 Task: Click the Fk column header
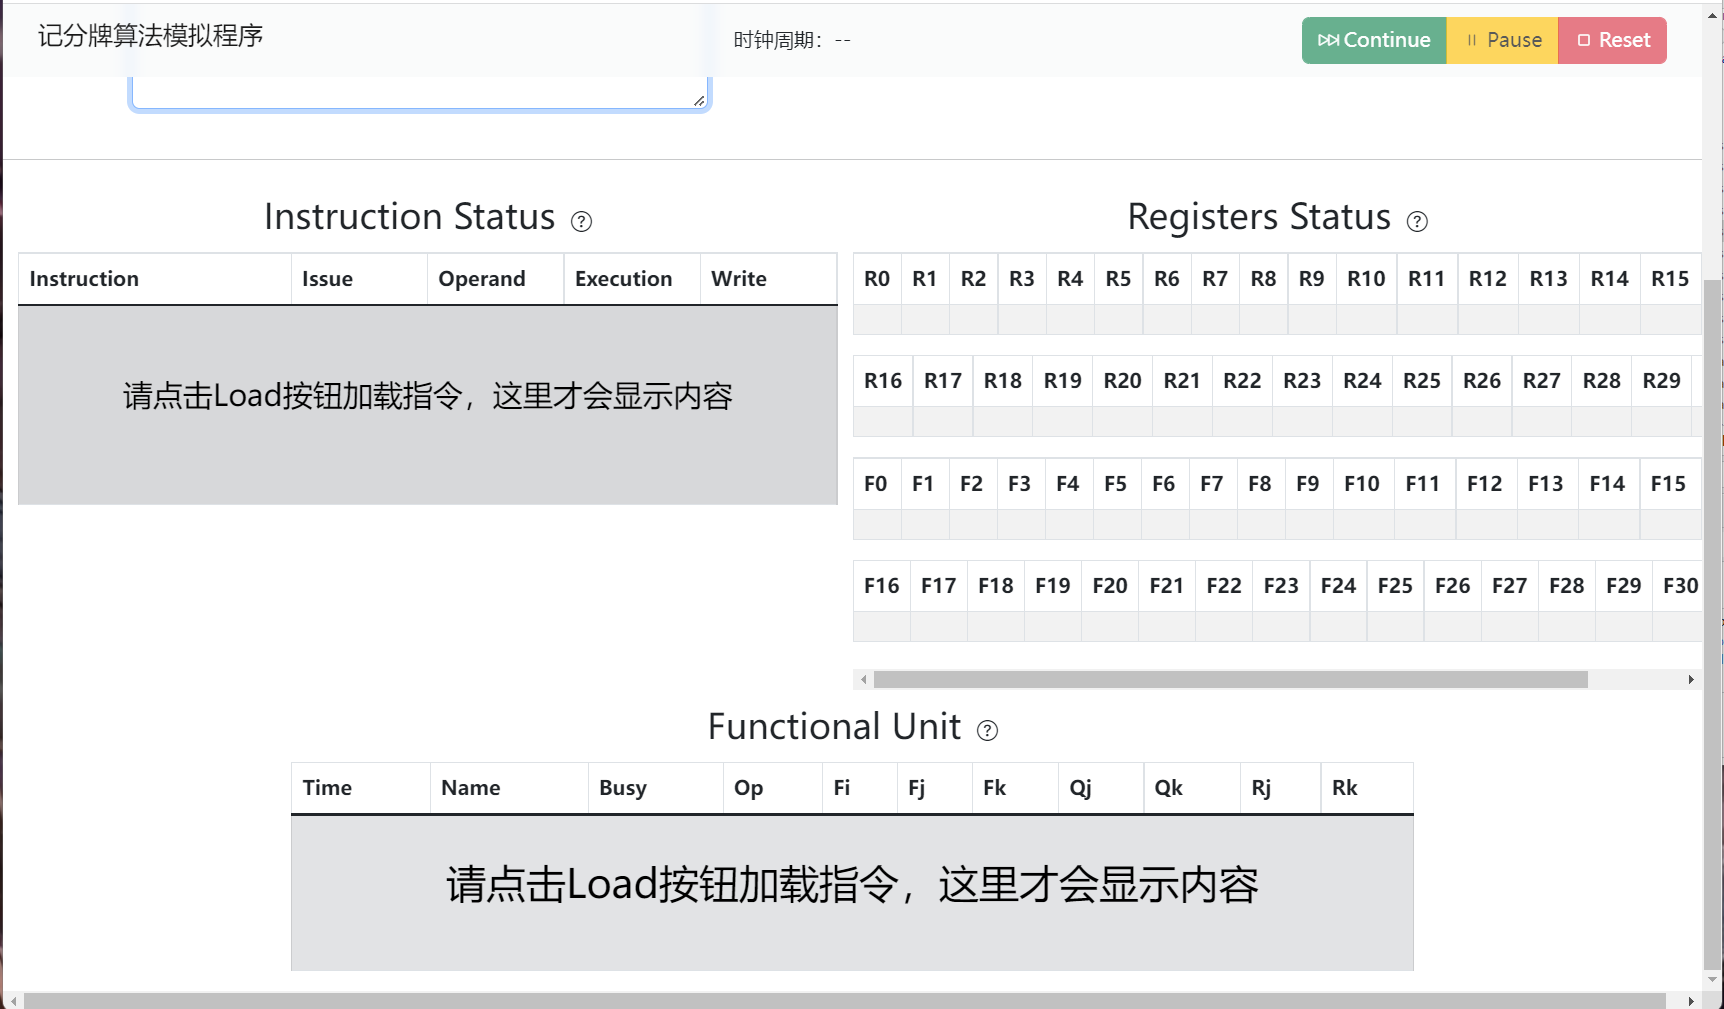point(1015,788)
